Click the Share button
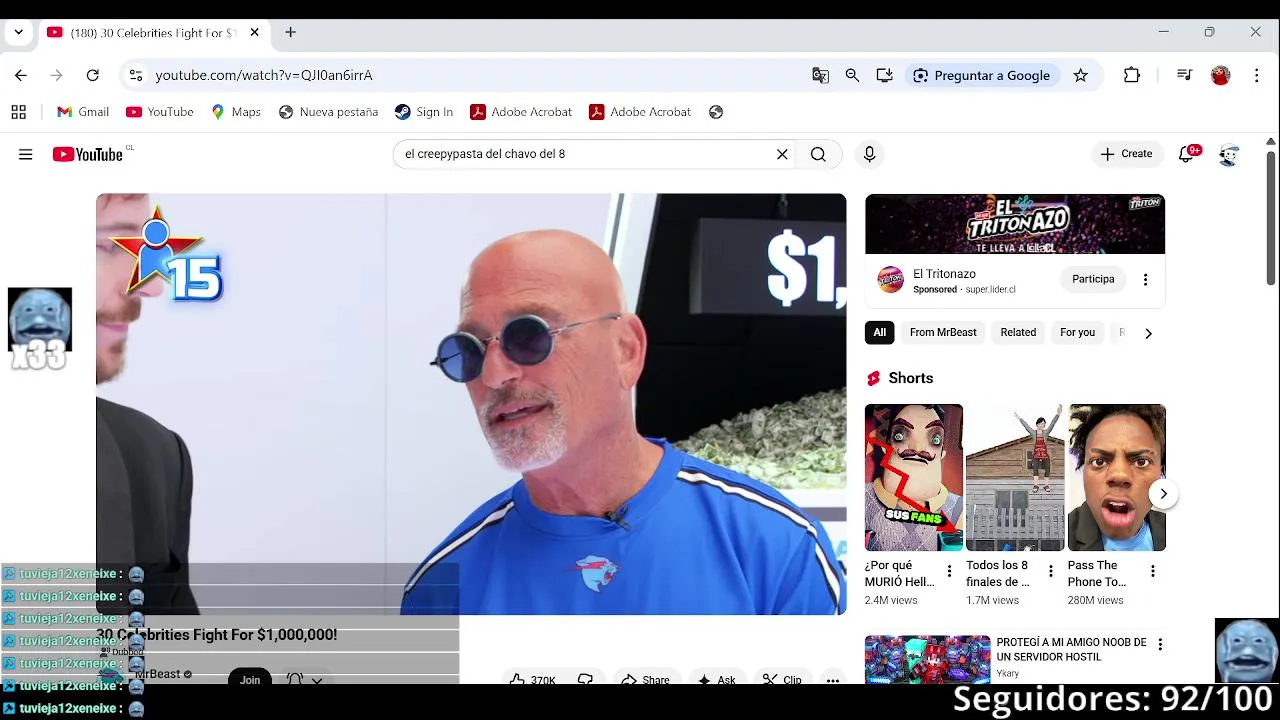The height and width of the screenshot is (720, 1280). (x=645, y=680)
